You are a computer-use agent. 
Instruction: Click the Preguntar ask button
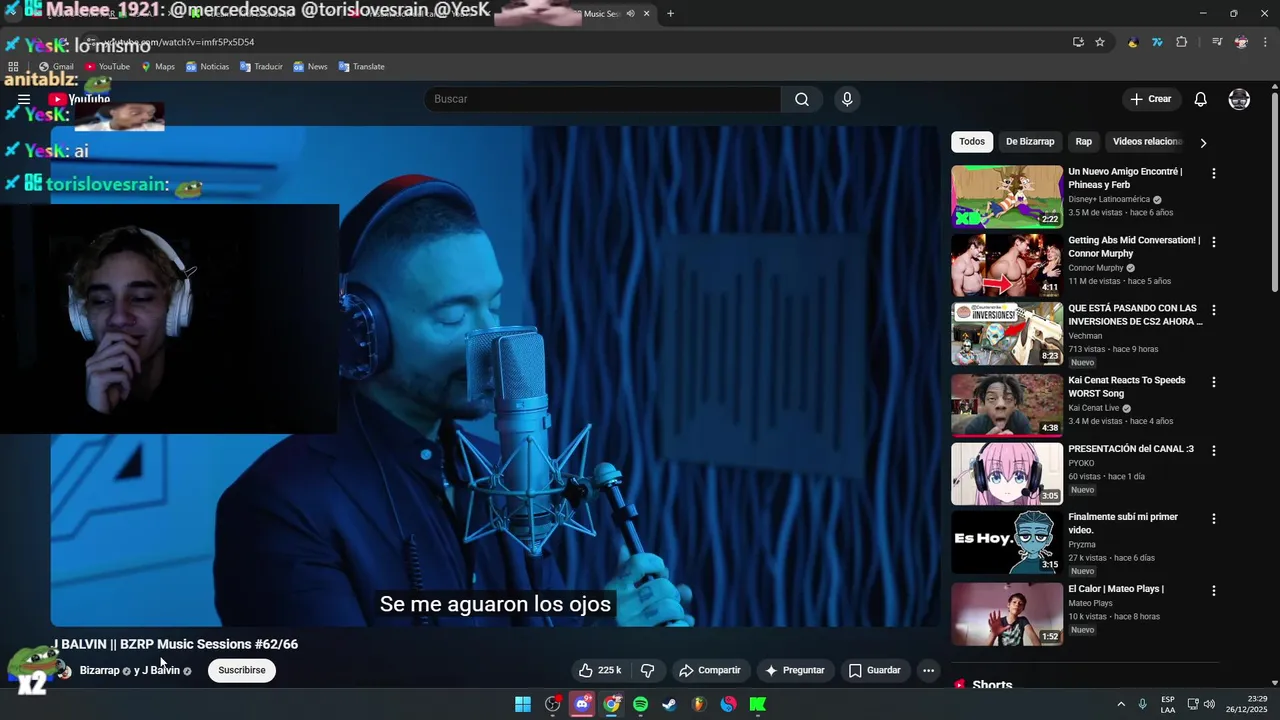795,670
